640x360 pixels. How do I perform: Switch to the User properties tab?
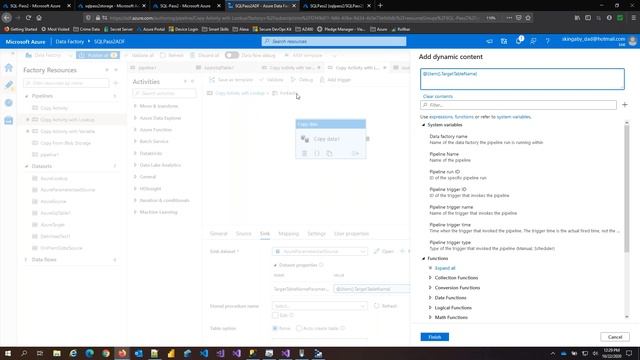pyautogui.click(x=351, y=233)
